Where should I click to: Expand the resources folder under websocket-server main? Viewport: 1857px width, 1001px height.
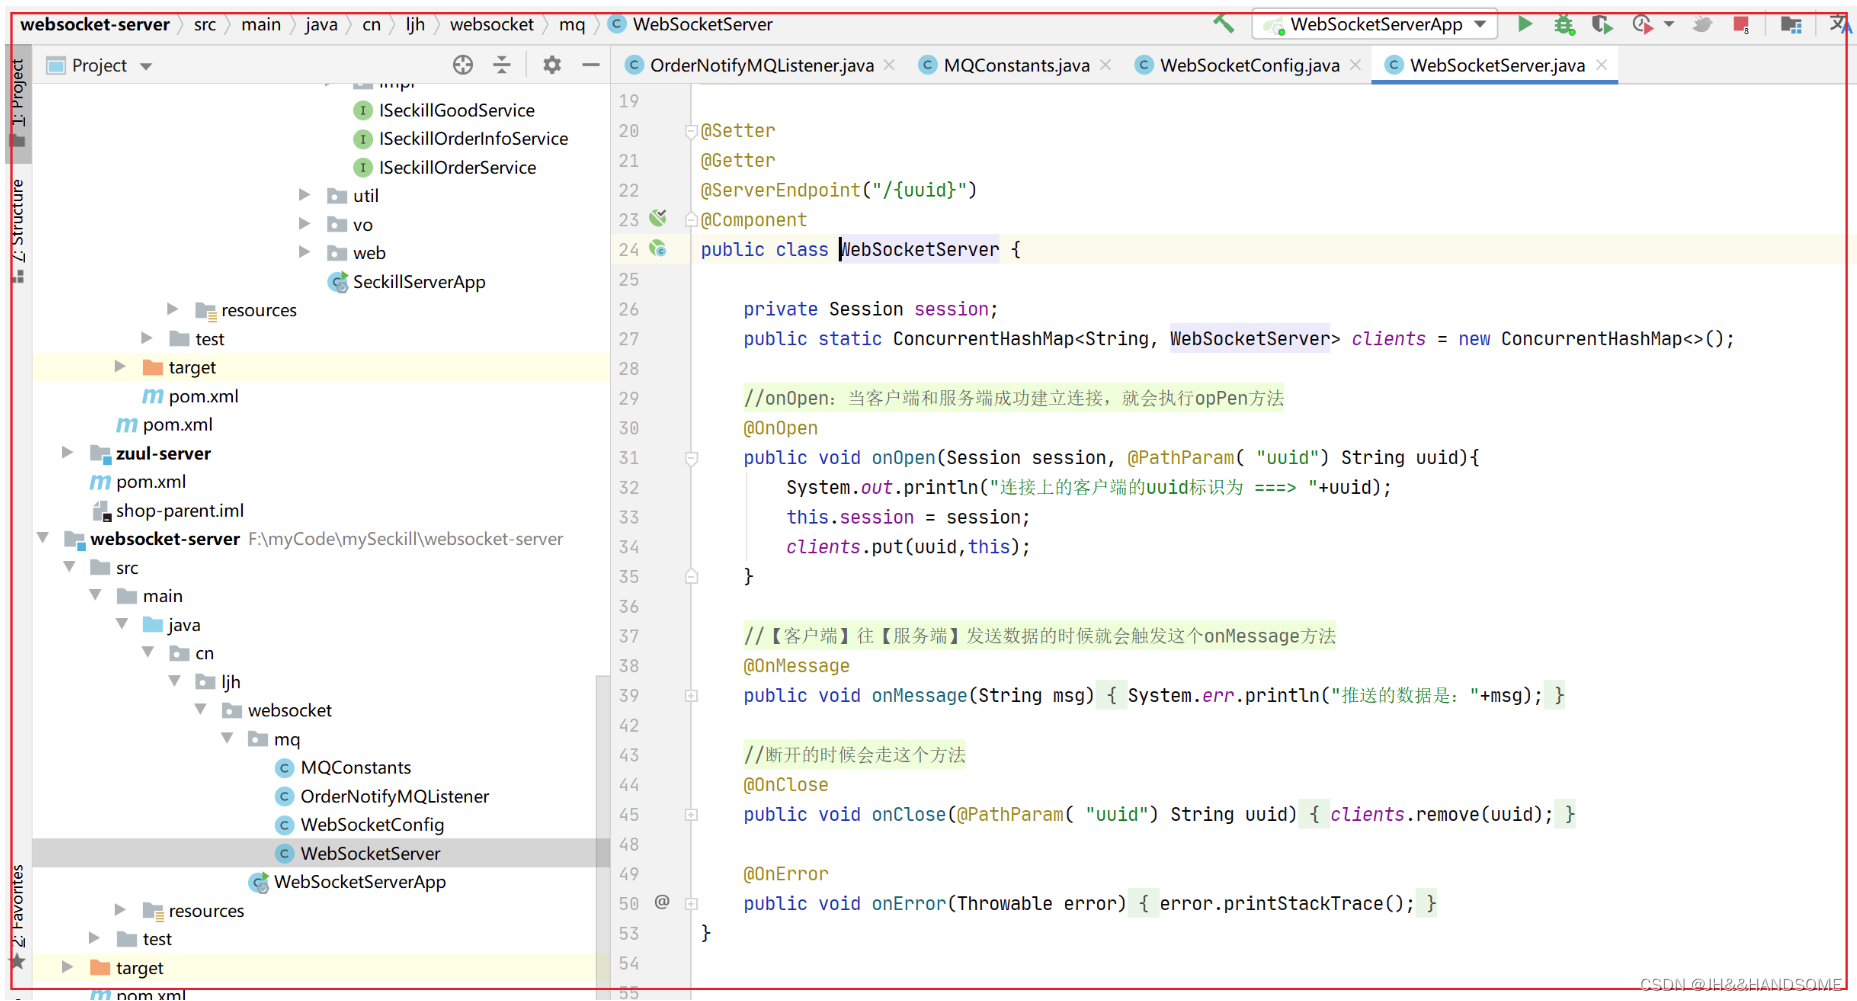[x=120, y=910]
